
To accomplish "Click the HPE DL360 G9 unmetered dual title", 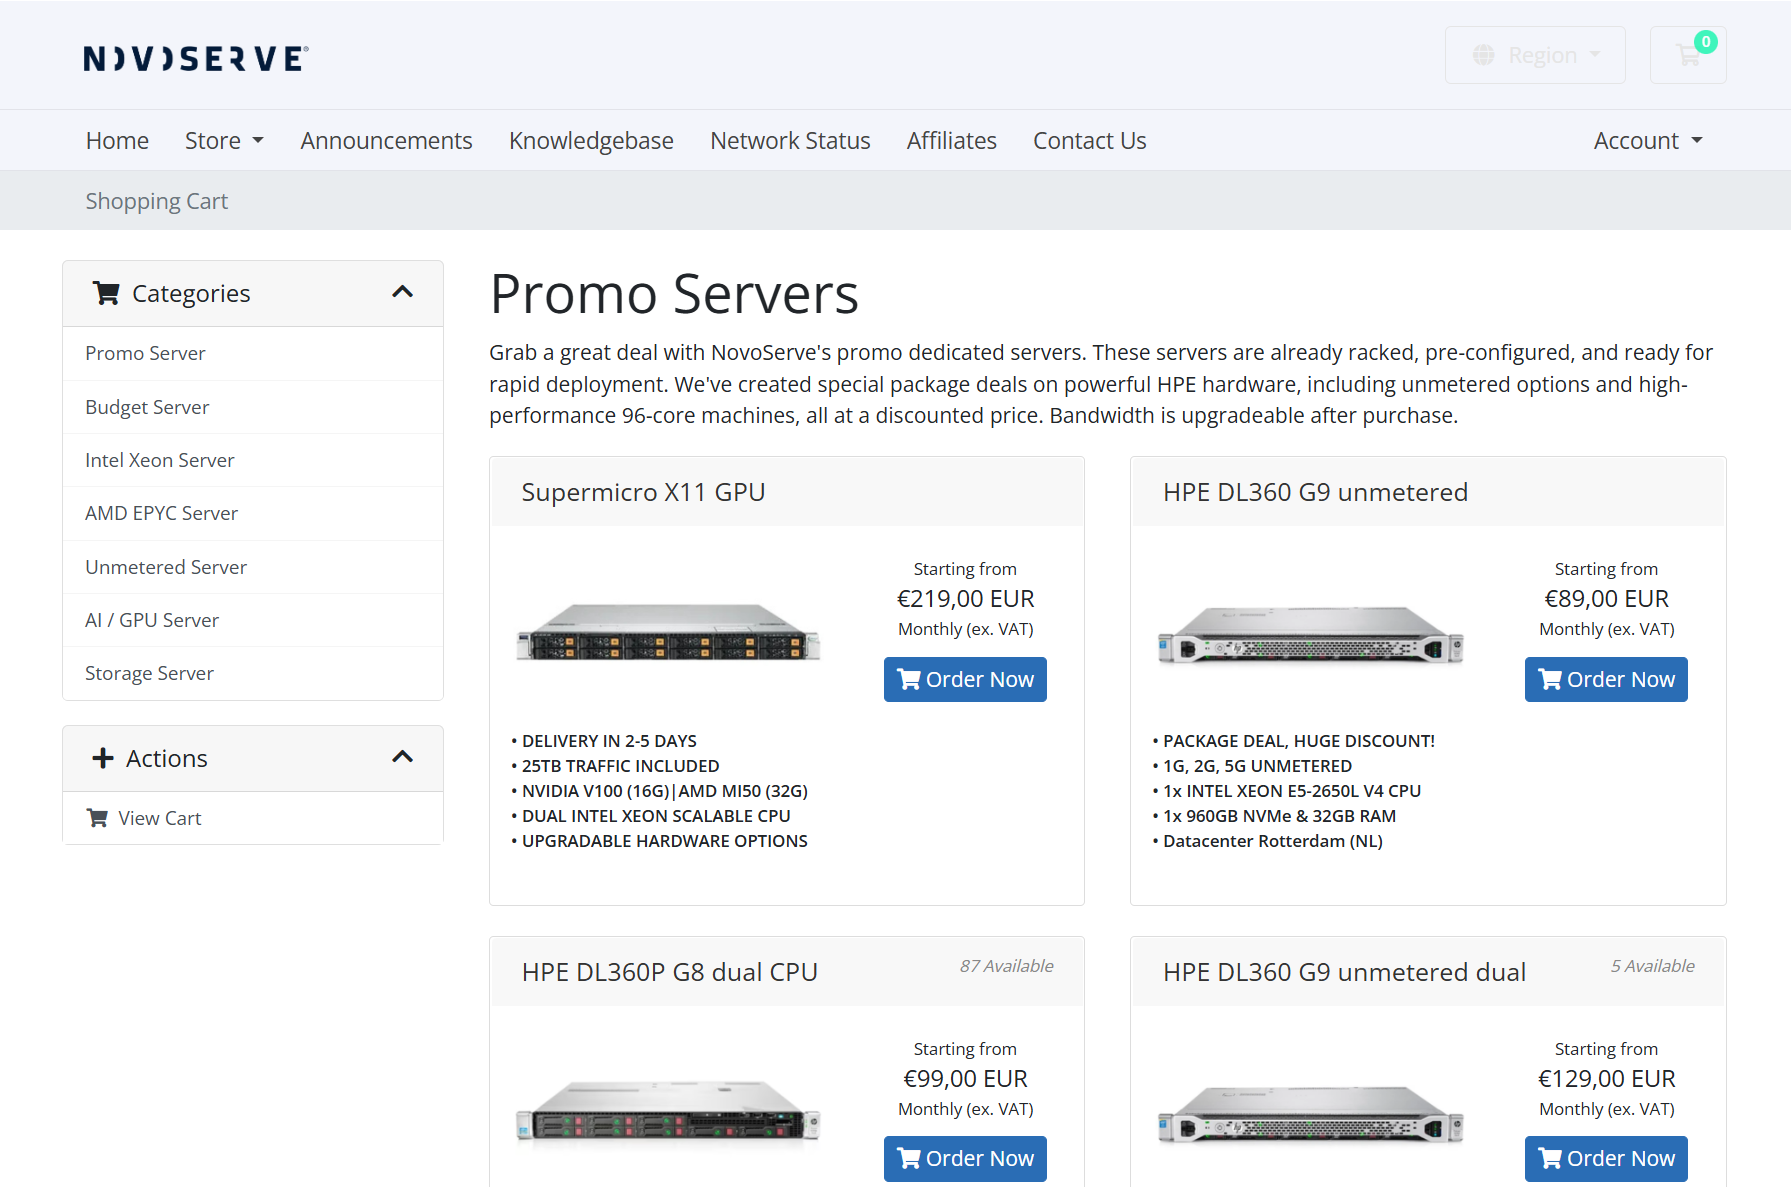I will (x=1344, y=972).
